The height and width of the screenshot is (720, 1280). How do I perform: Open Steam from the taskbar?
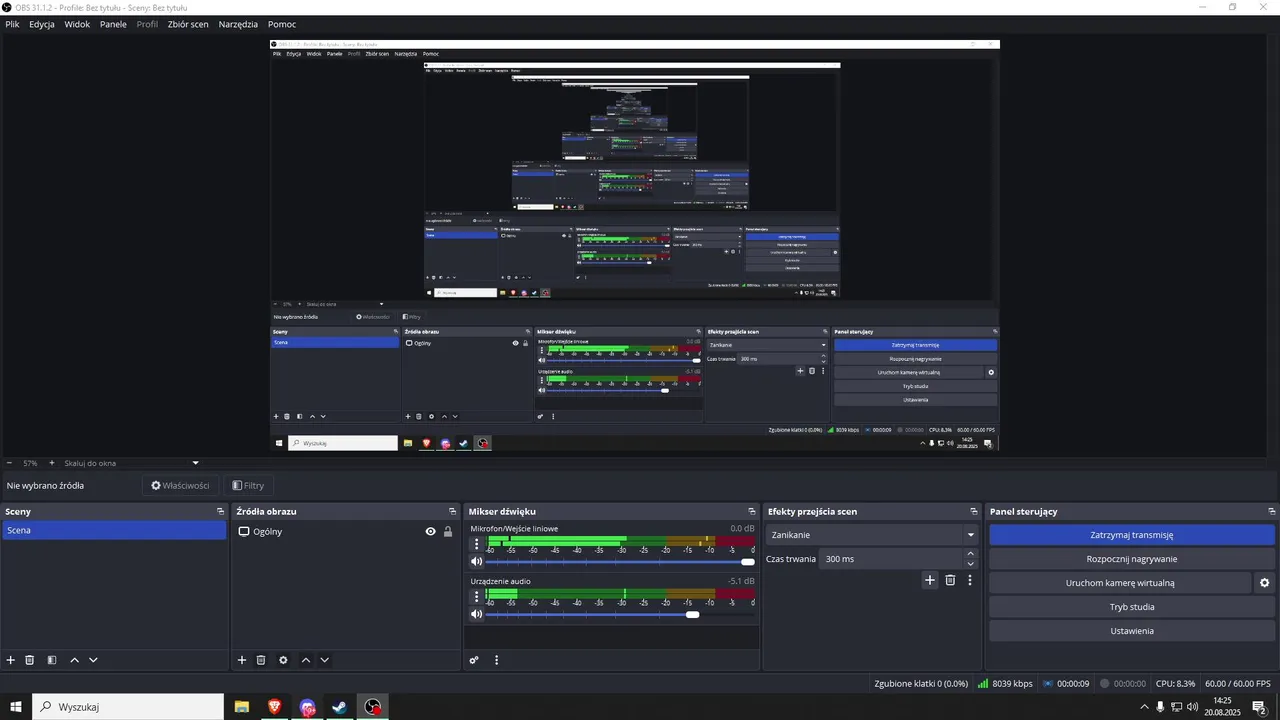pos(340,707)
